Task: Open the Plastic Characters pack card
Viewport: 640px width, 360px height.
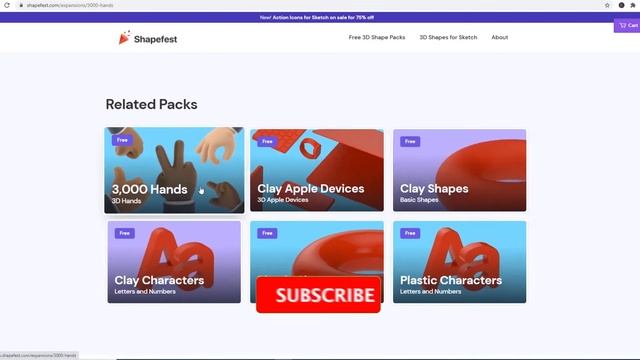Action: click(460, 262)
